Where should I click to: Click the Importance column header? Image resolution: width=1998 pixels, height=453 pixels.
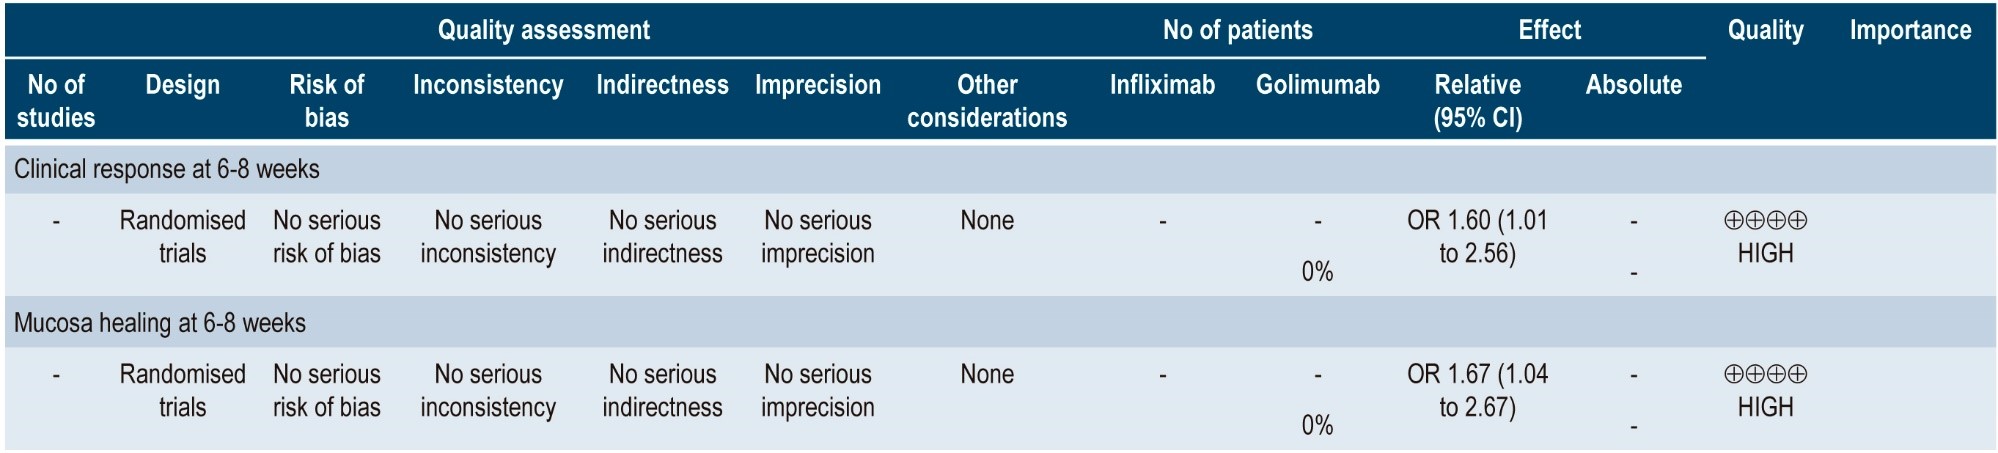(1910, 30)
